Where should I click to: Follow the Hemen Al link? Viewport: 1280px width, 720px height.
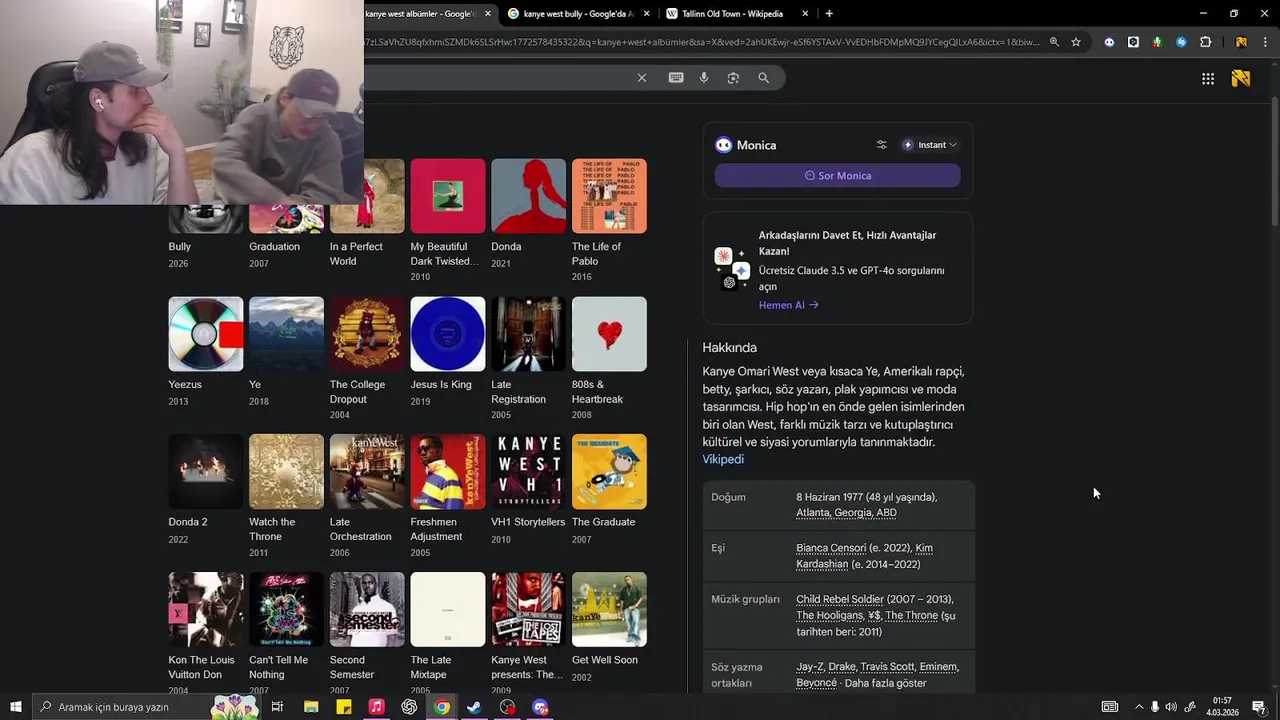click(x=788, y=305)
